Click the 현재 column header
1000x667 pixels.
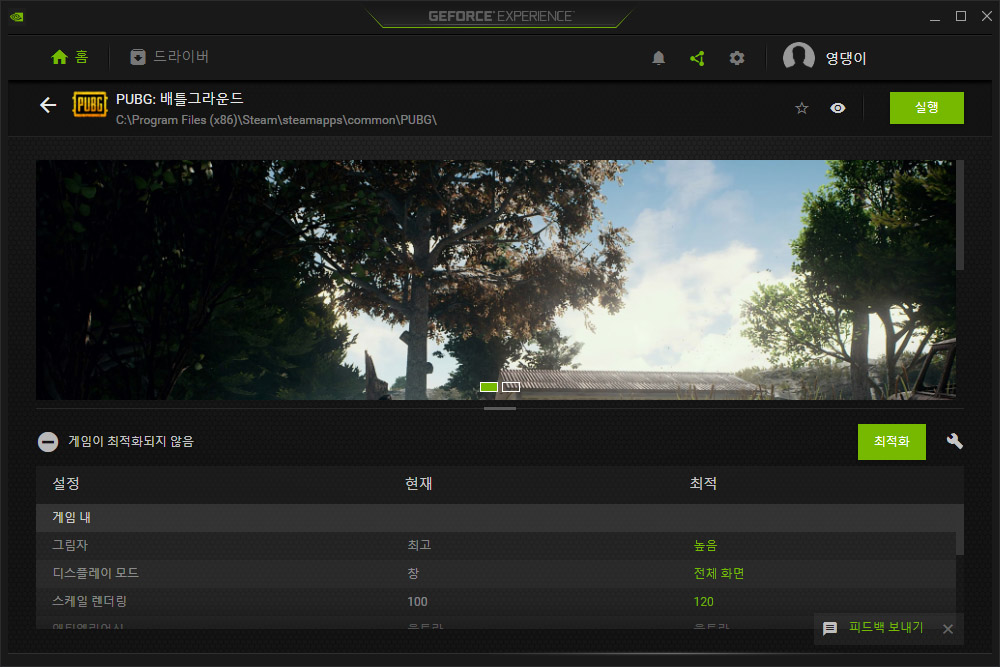[418, 483]
